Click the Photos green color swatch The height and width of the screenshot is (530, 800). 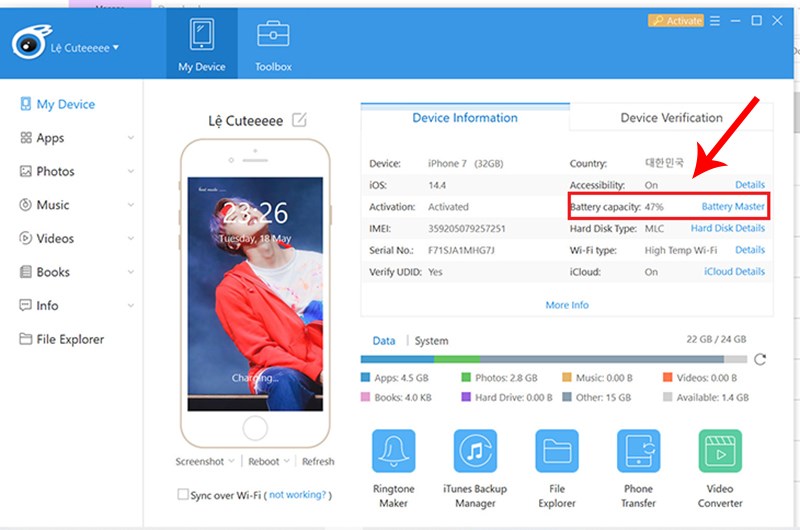[466, 377]
